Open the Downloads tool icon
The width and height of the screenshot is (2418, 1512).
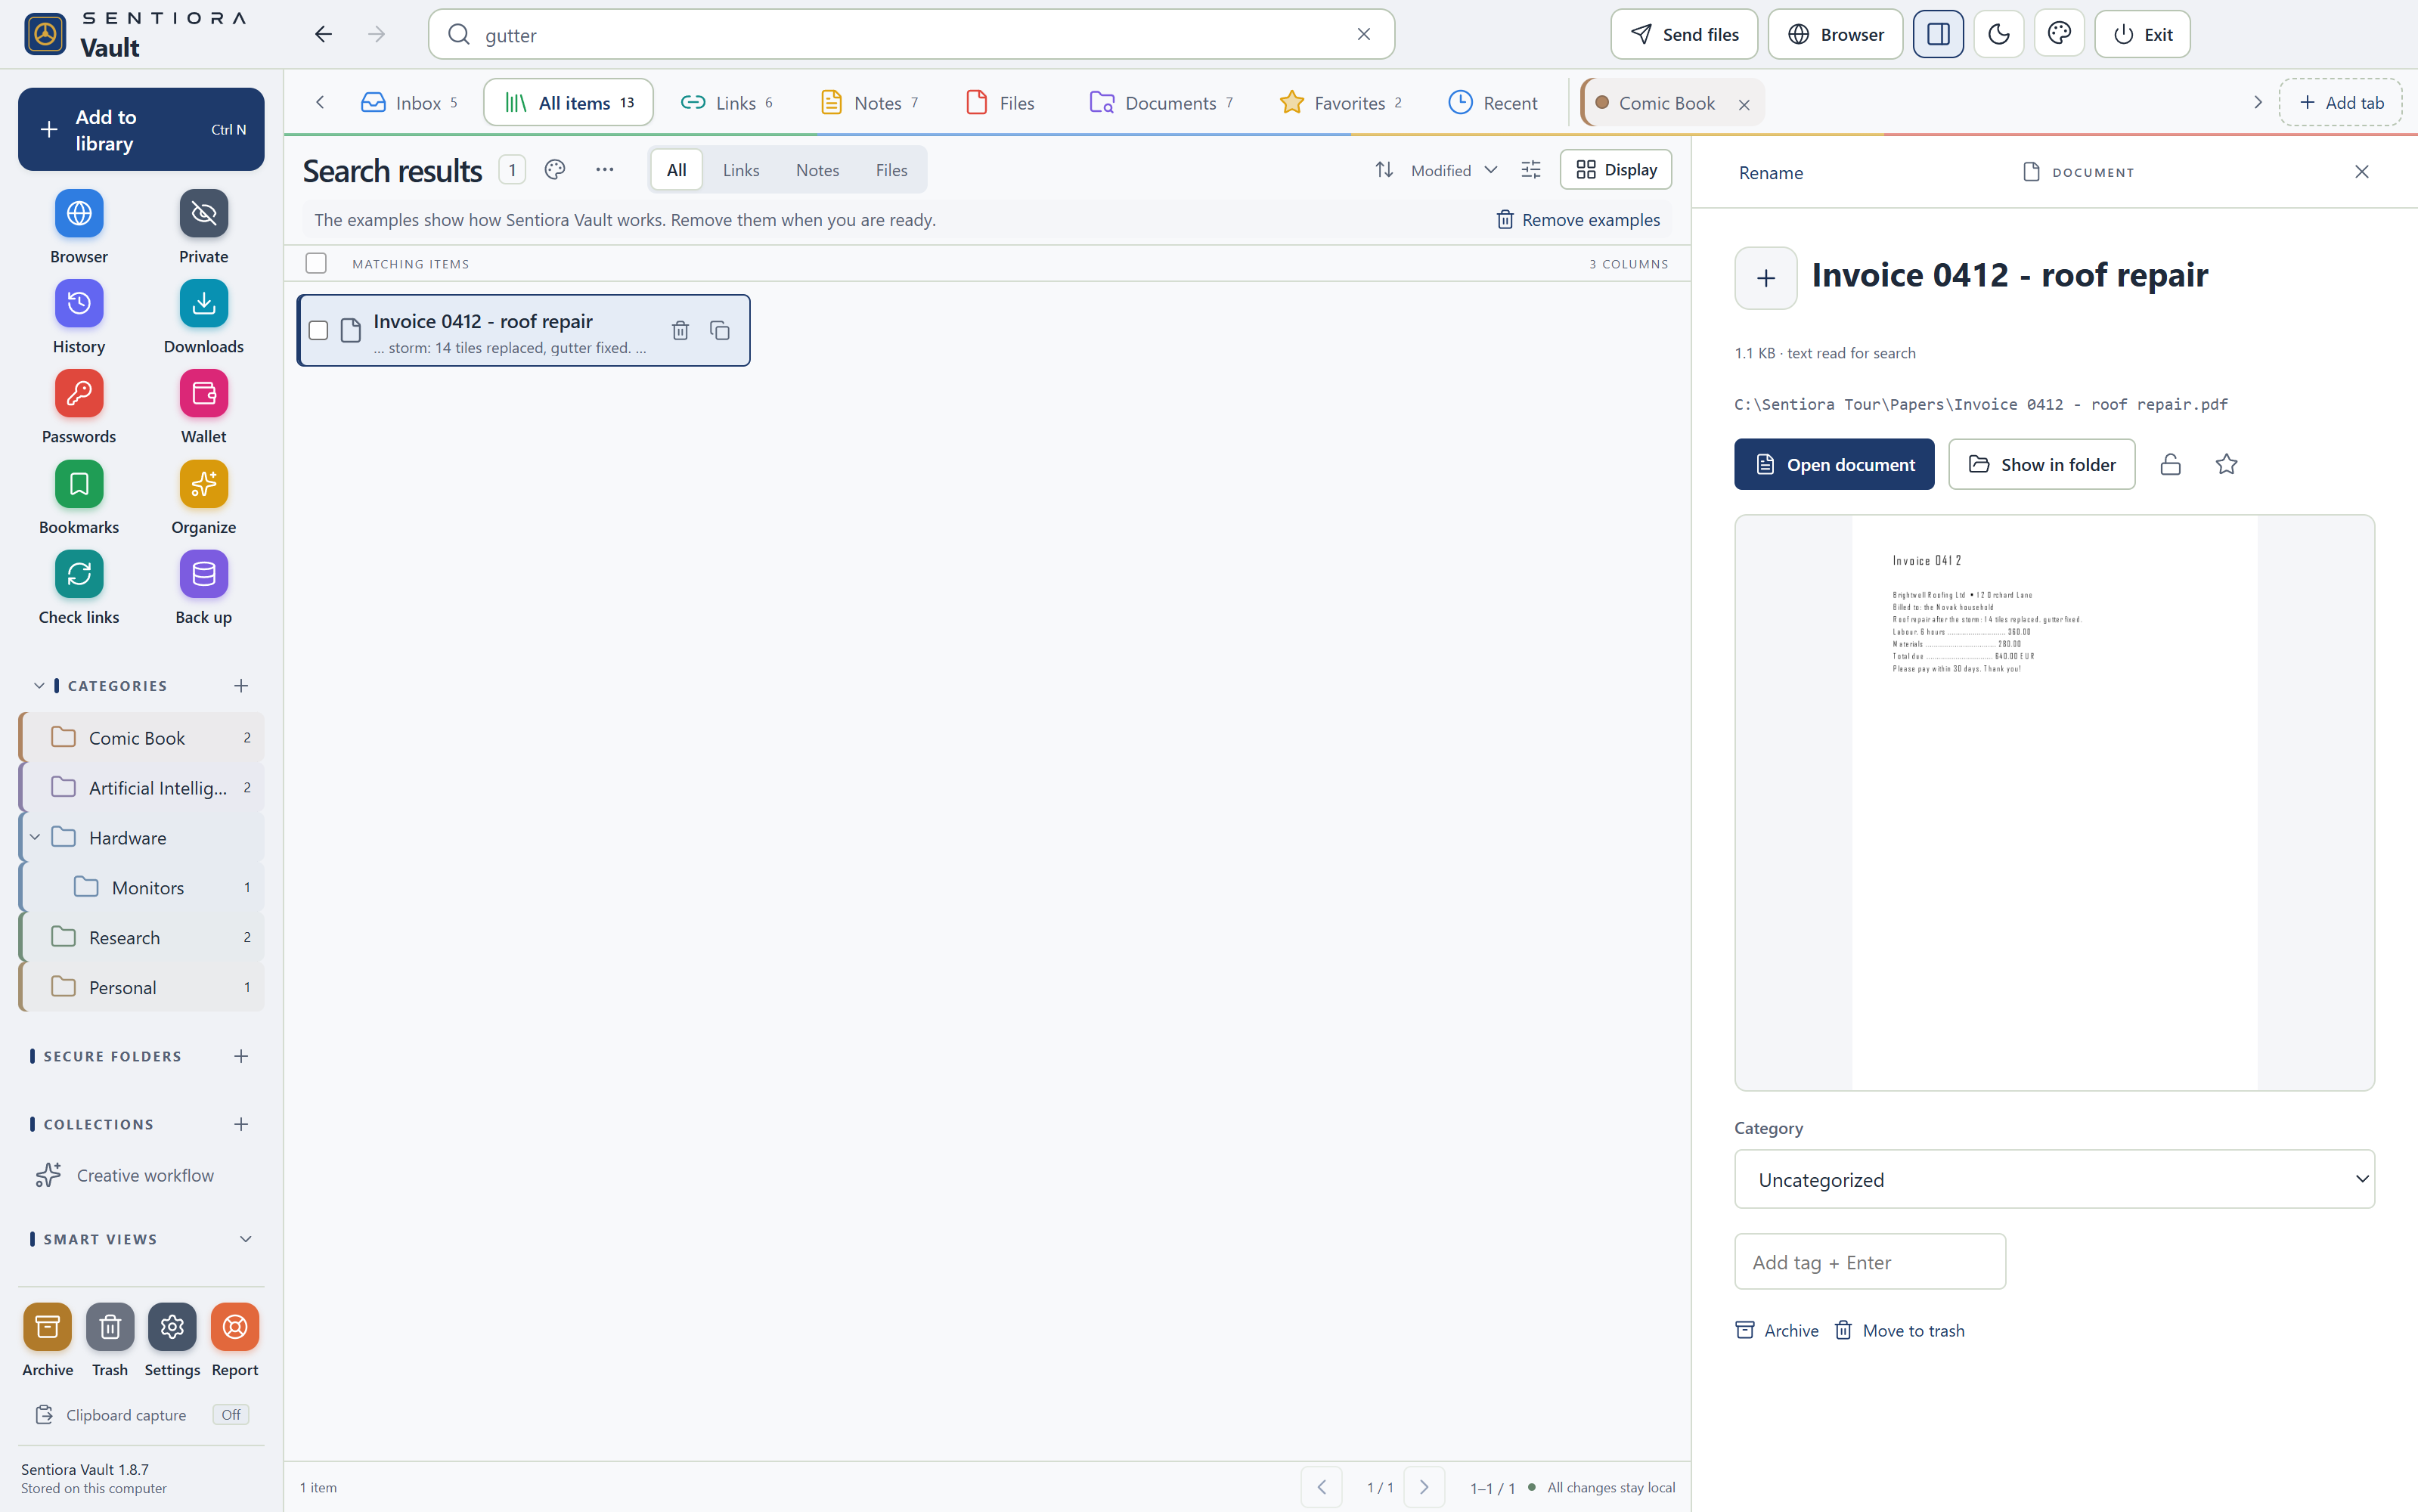coord(203,303)
